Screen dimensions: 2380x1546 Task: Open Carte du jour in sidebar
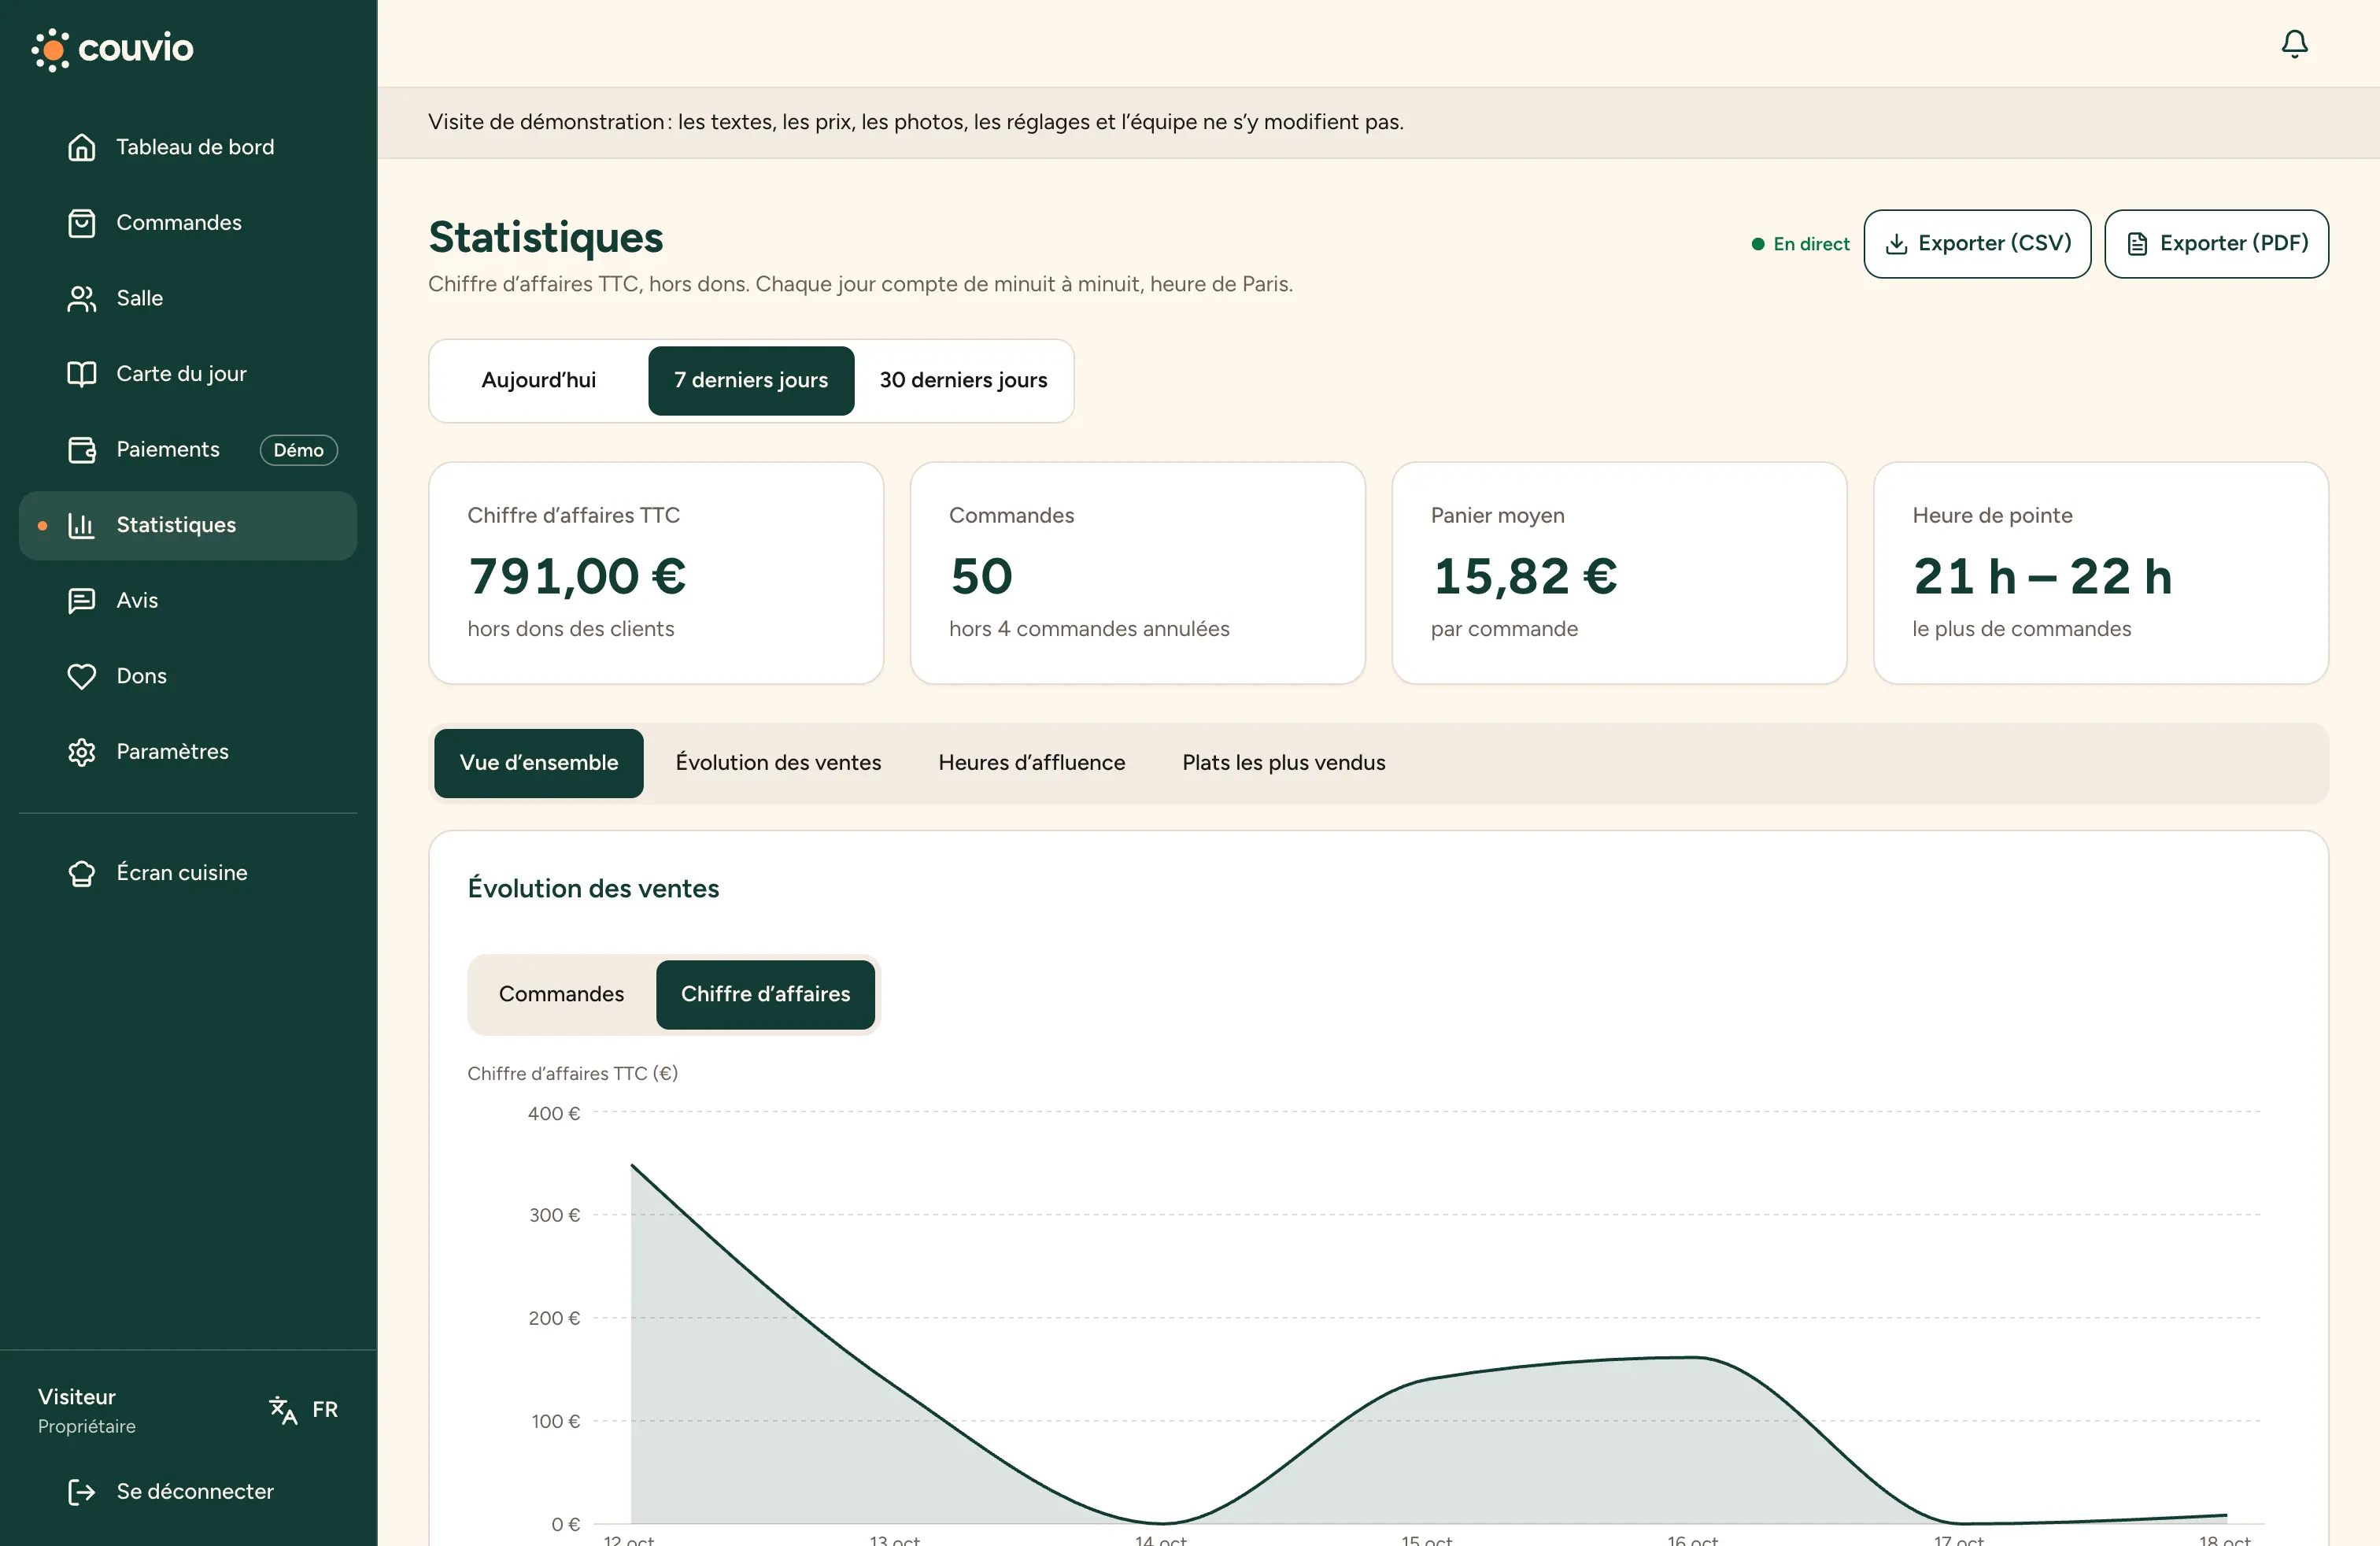tap(188, 373)
